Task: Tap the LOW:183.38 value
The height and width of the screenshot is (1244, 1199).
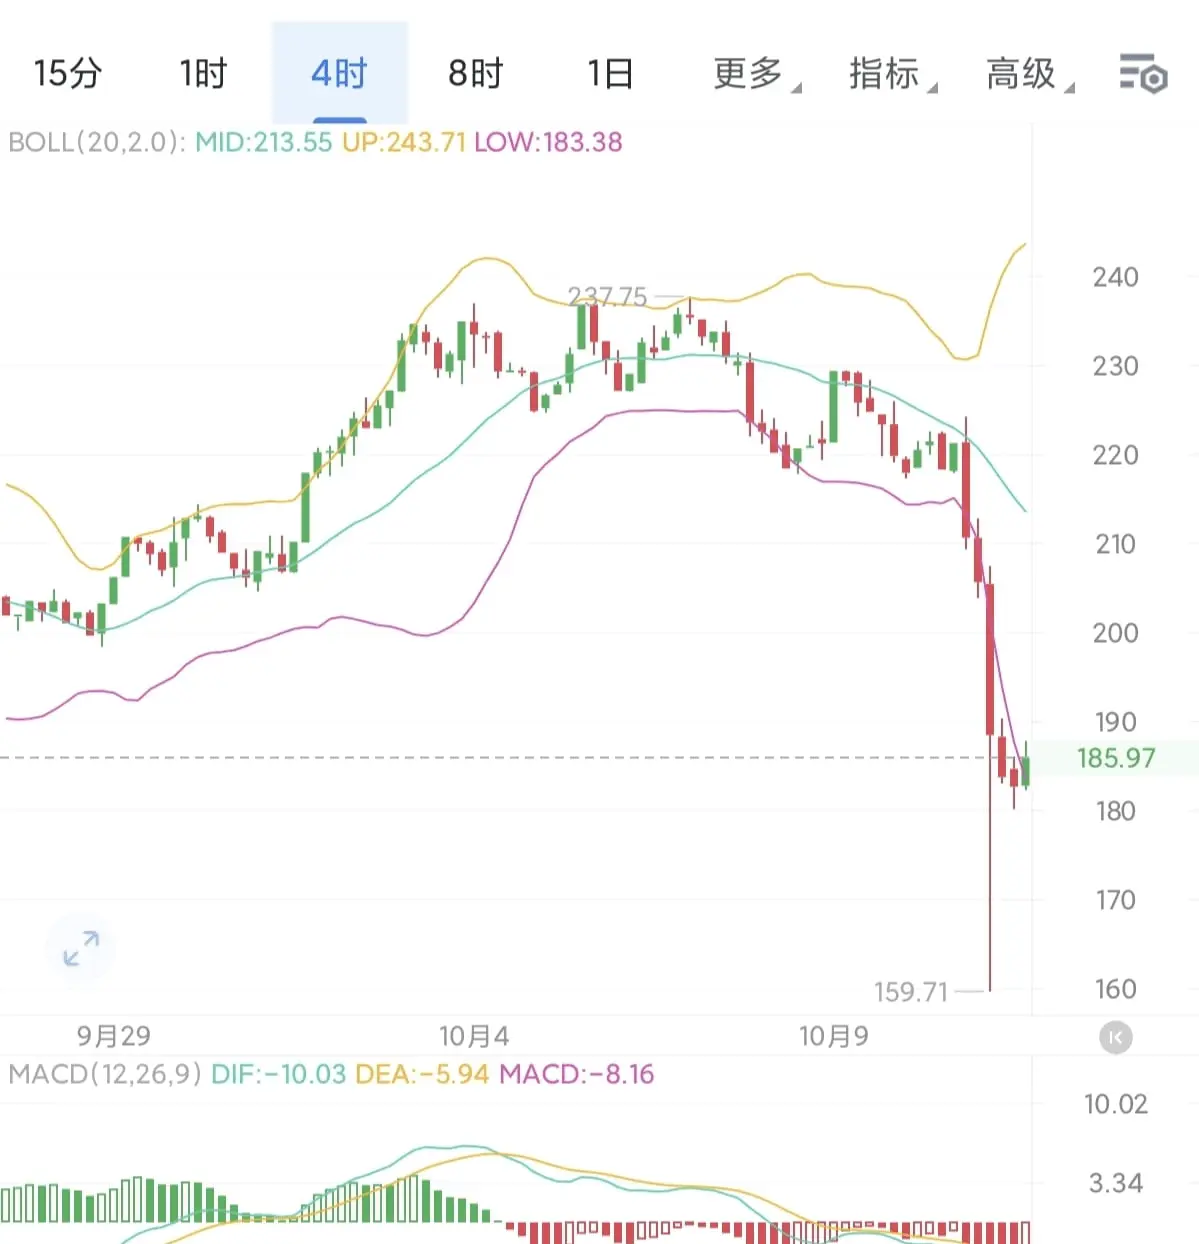Action: (x=548, y=142)
